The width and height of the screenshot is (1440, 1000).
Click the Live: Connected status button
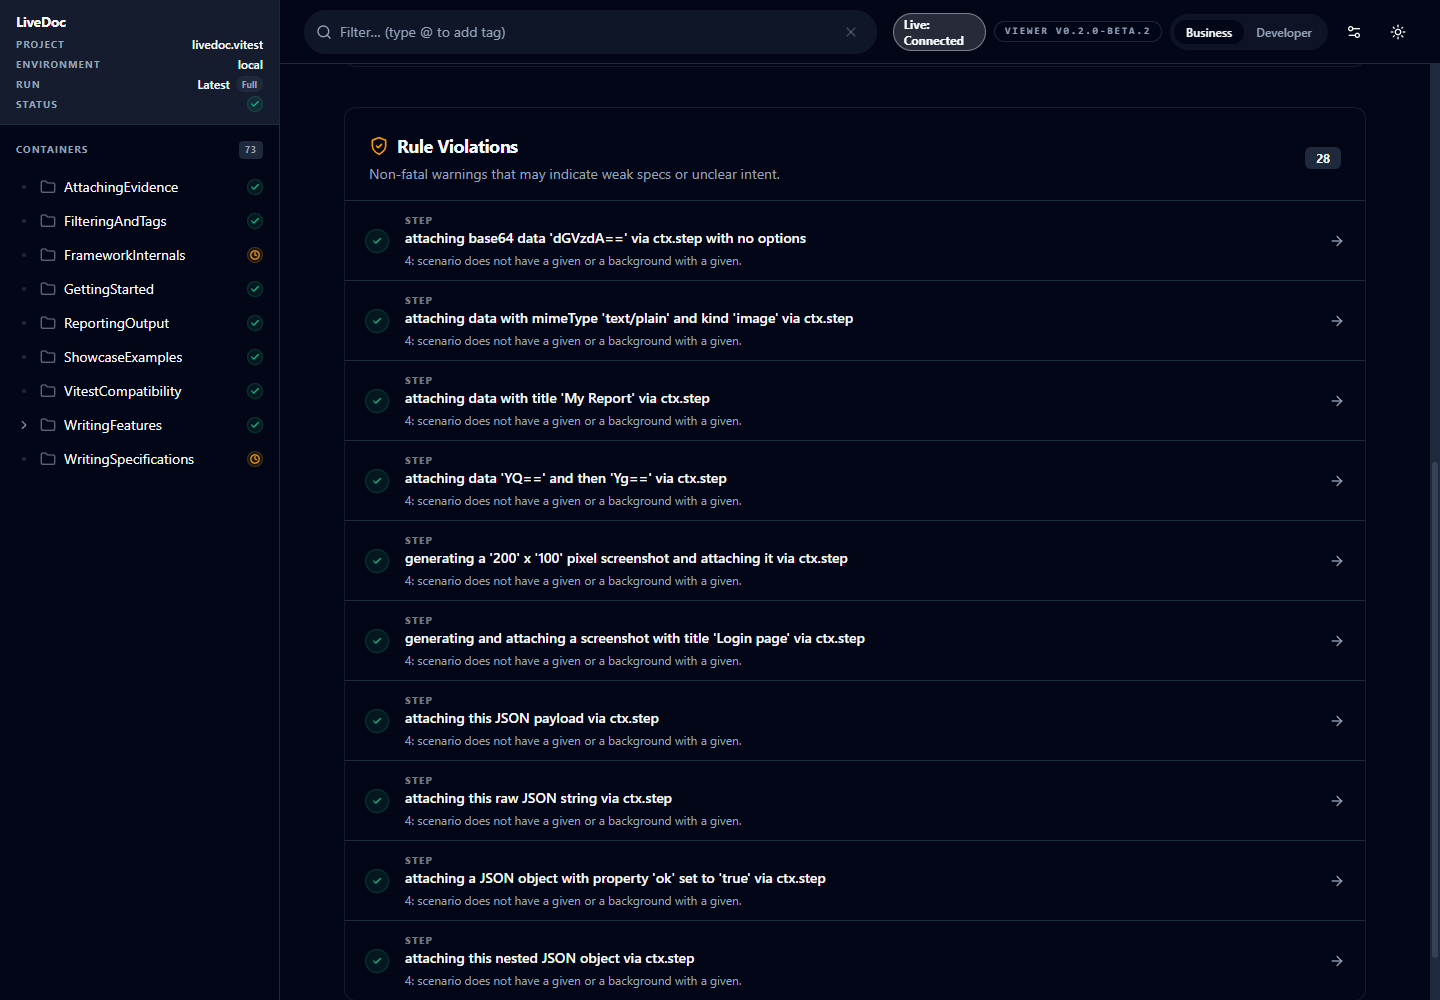click(x=939, y=32)
